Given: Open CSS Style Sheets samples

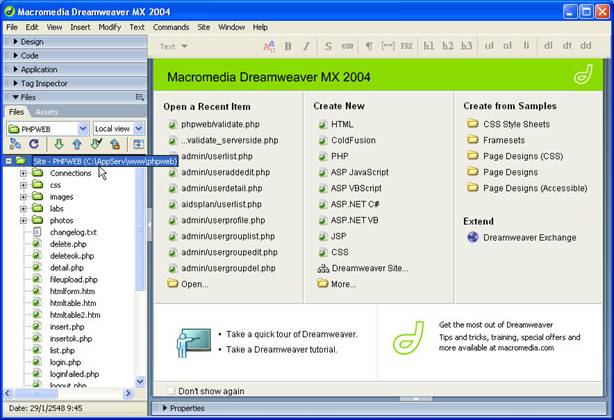Looking at the screenshot, I should pos(516,124).
